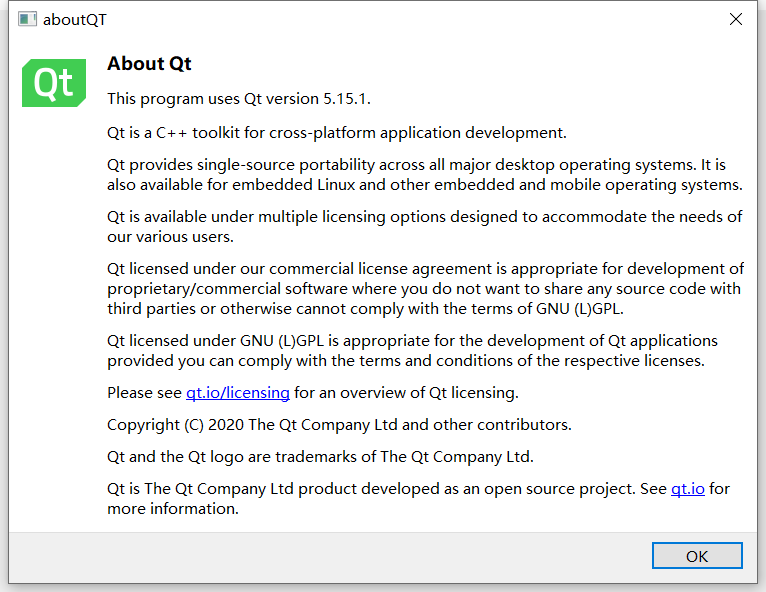
Task: Click the GNU (L)GPL applications paragraph
Action: tap(410, 350)
